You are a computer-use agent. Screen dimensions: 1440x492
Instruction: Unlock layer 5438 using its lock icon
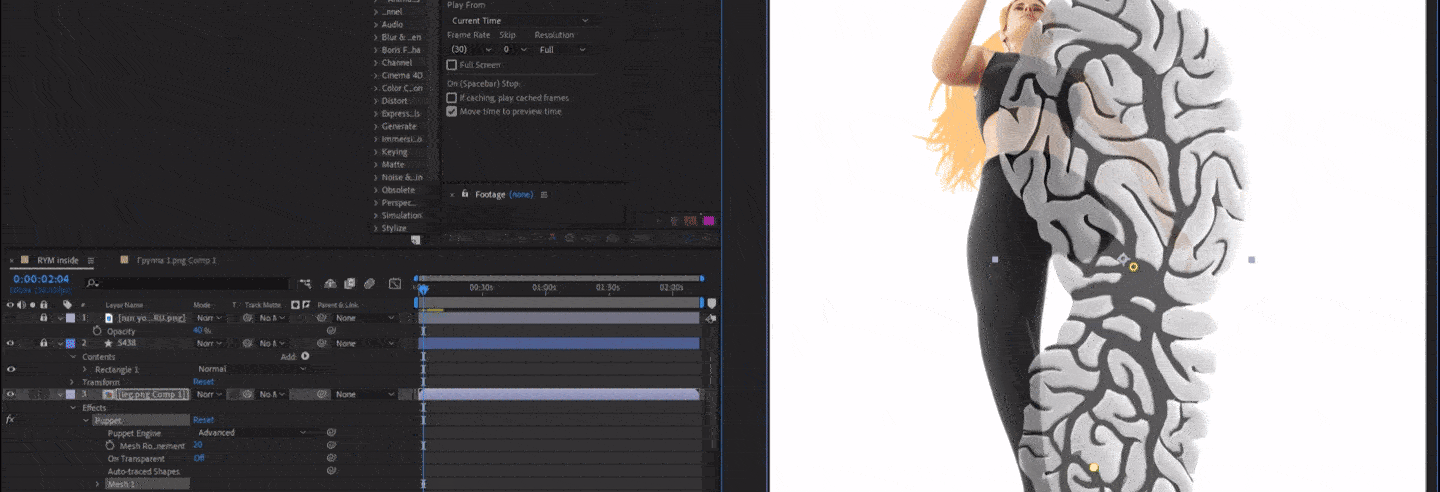tap(44, 343)
